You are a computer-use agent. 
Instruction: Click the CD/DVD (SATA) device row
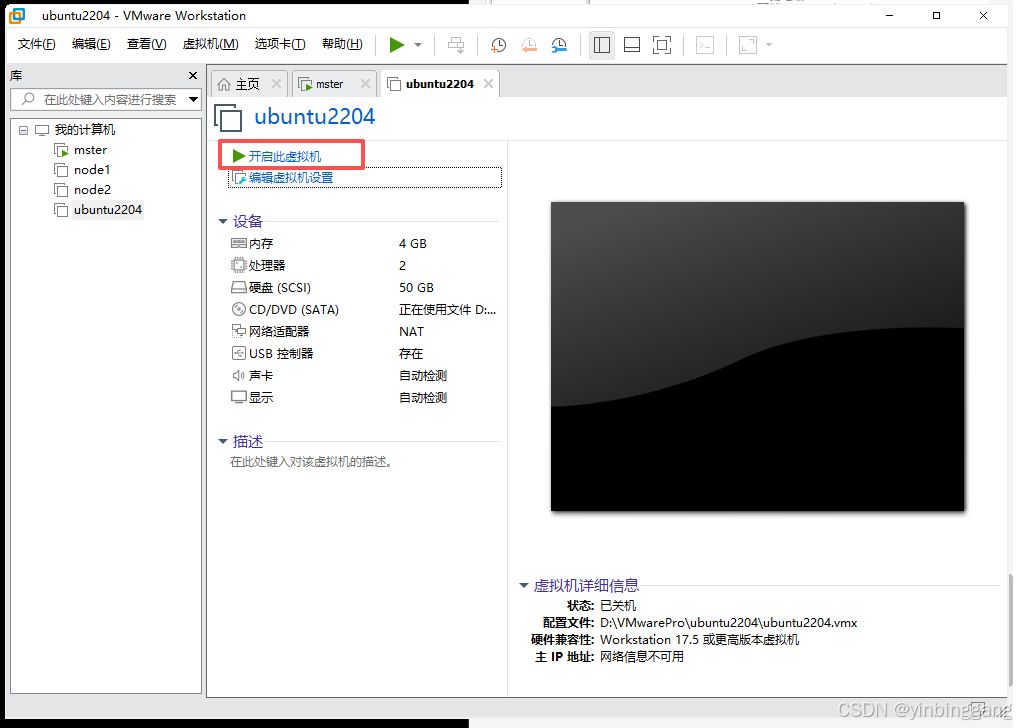(363, 310)
